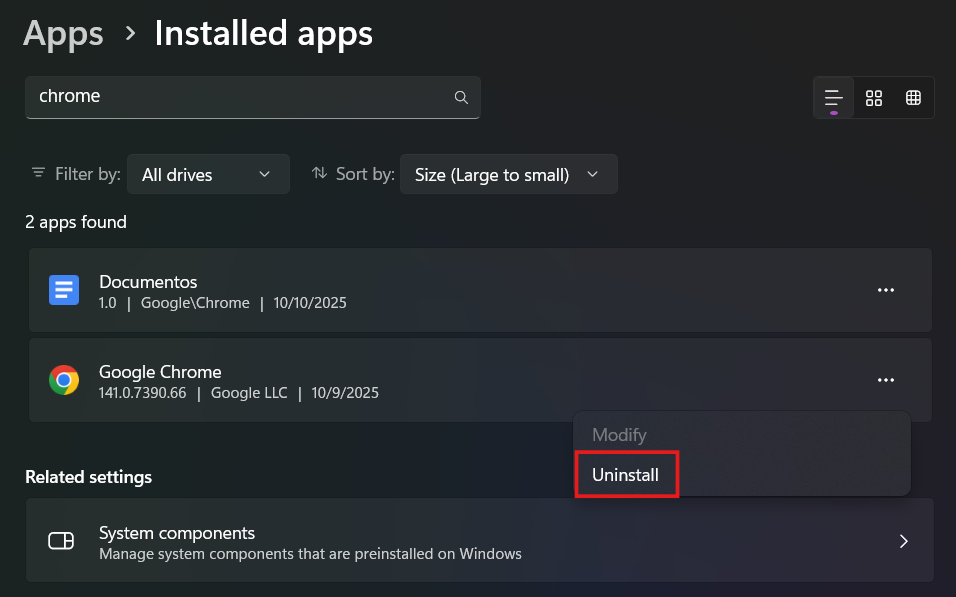The width and height of the screenshot is (956, 597).
Task: Click the Google Chrome three-dot options button
Action: point(885,380)
